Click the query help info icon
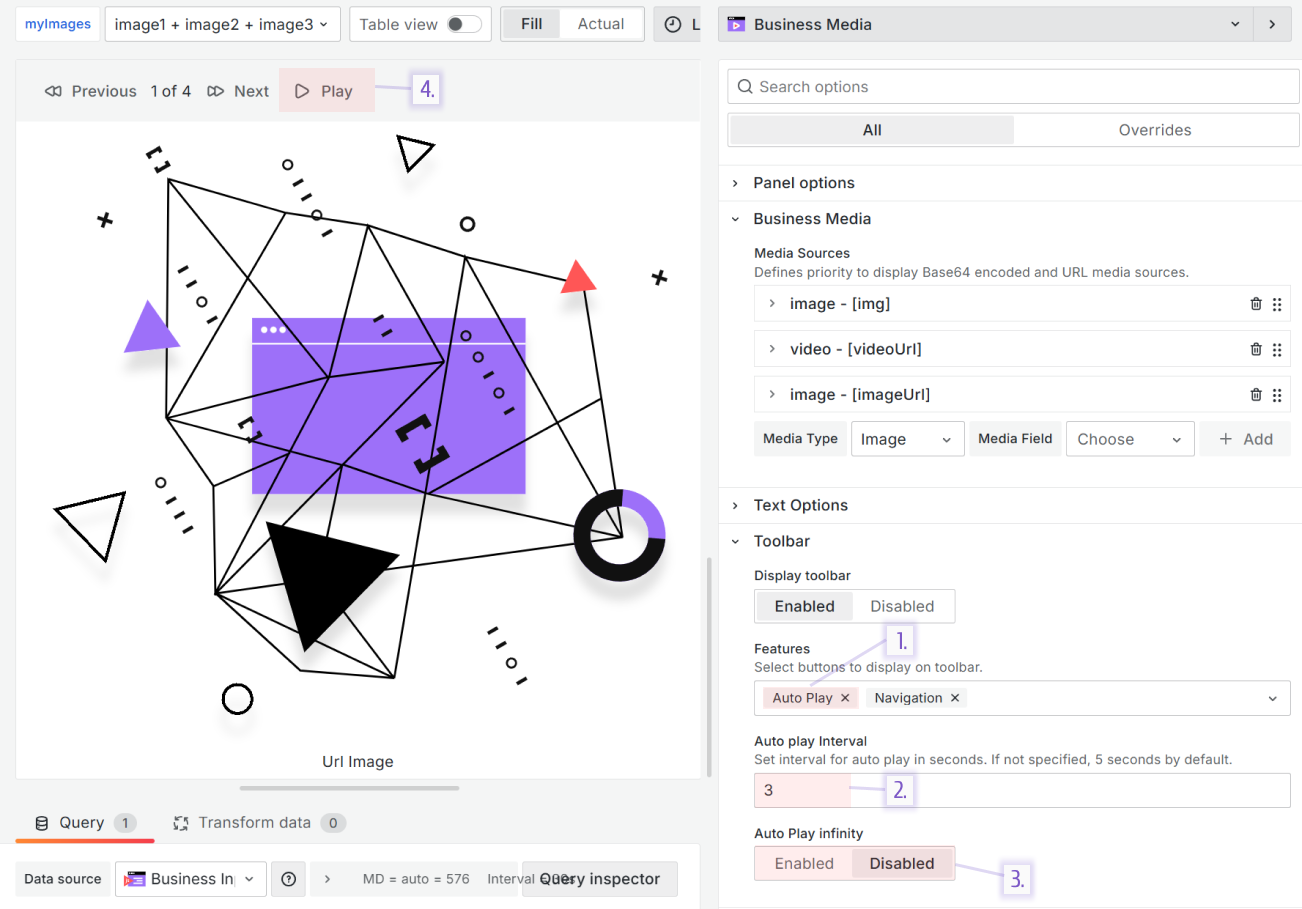 pyautogui.click(x=288, y=879)
